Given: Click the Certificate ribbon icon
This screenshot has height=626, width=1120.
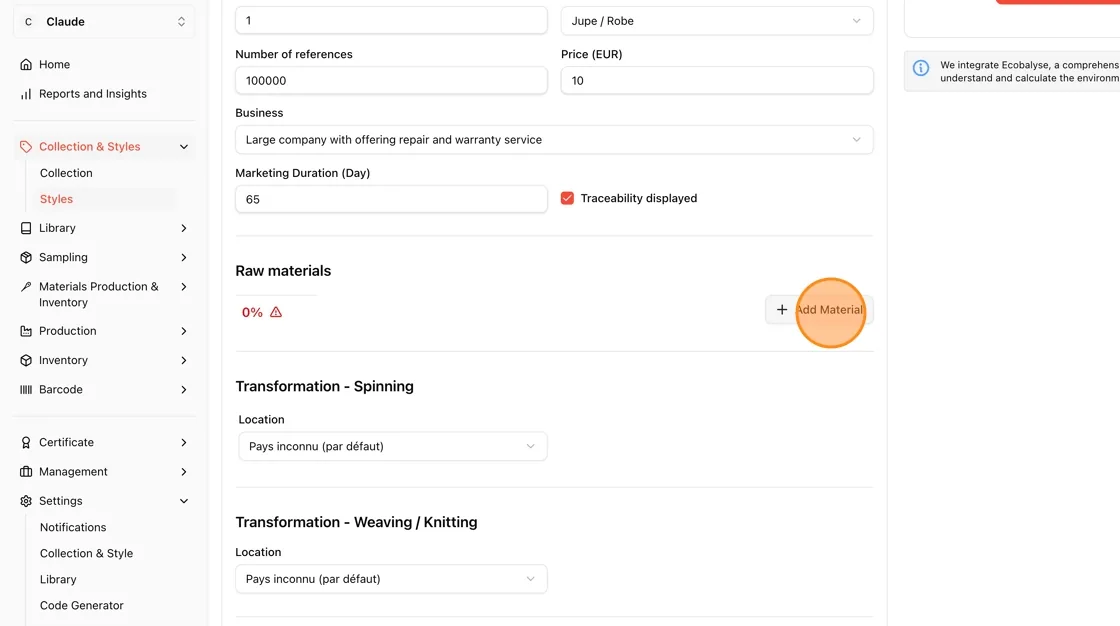Looking at the screenshot, I should click(x=26, y=442).
